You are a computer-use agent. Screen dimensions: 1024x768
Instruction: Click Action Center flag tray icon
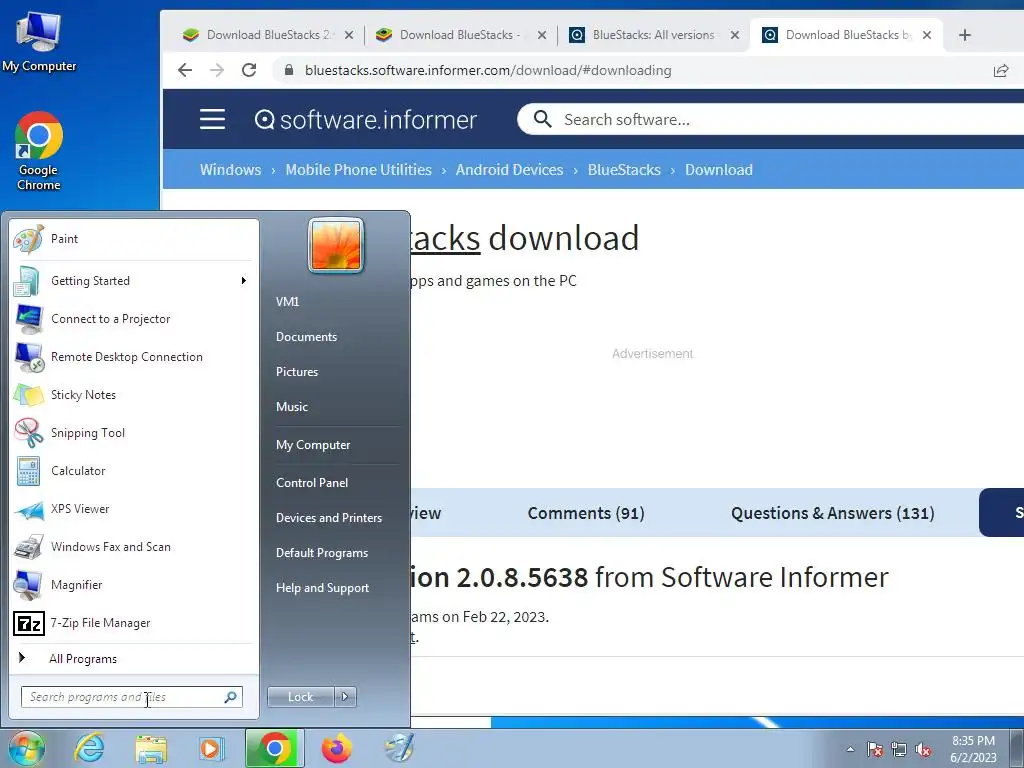tap(874, 749)
